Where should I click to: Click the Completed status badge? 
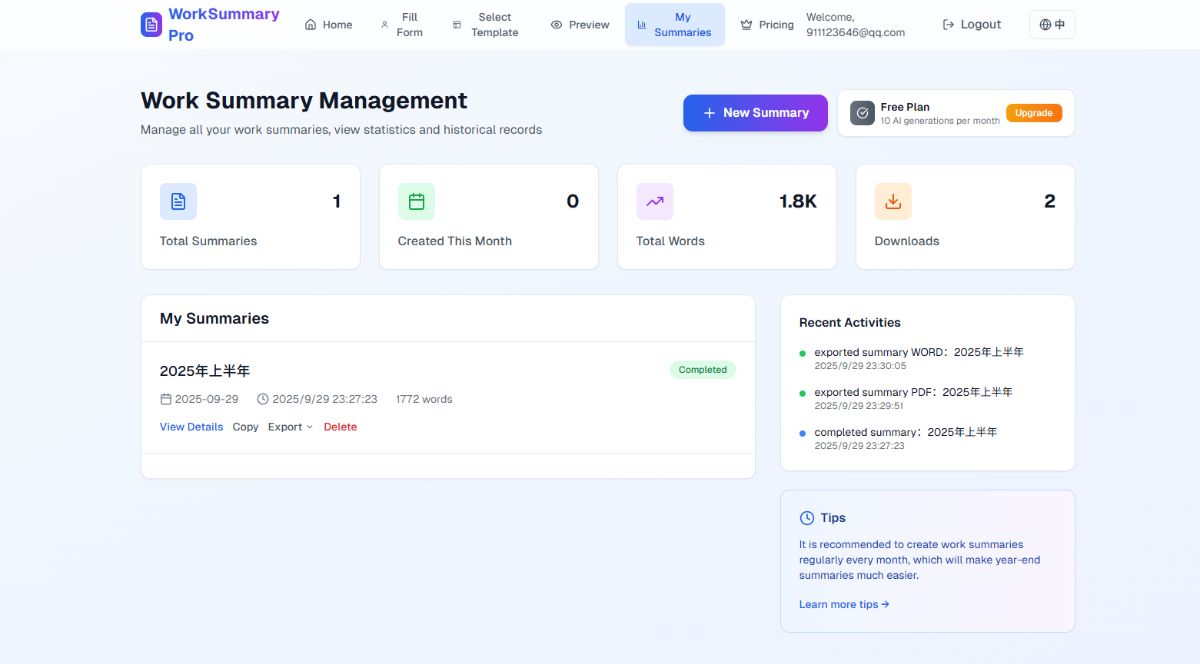point(702,369)
